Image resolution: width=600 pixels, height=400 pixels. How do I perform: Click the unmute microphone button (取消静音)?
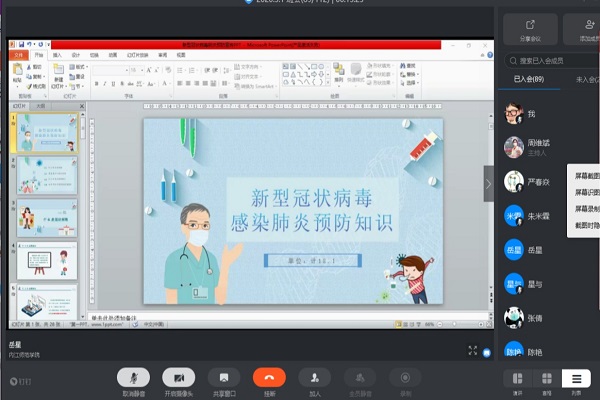[x=133, y=377]
